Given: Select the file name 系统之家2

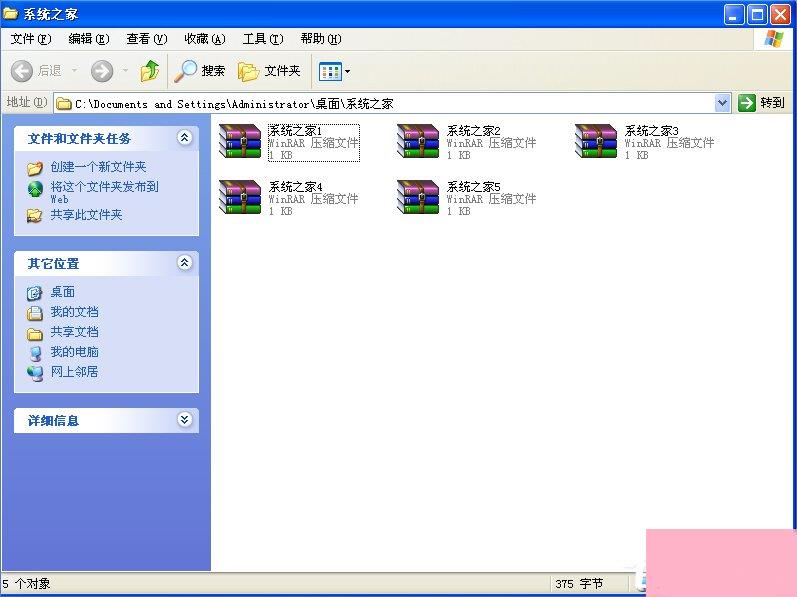Looking at the screenshot, I should click(473, 131).
